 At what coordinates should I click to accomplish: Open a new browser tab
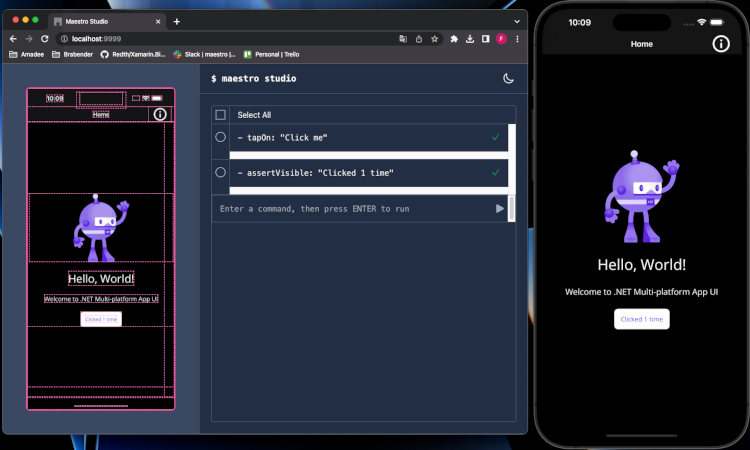coord(177,21)
